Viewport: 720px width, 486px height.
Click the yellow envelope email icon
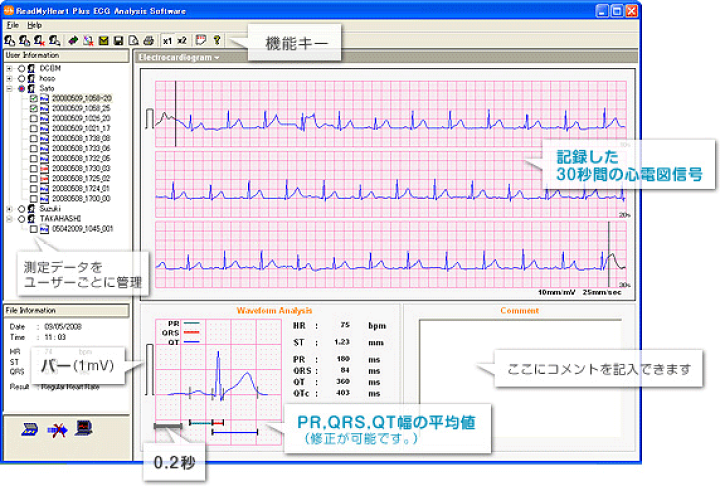103,41
